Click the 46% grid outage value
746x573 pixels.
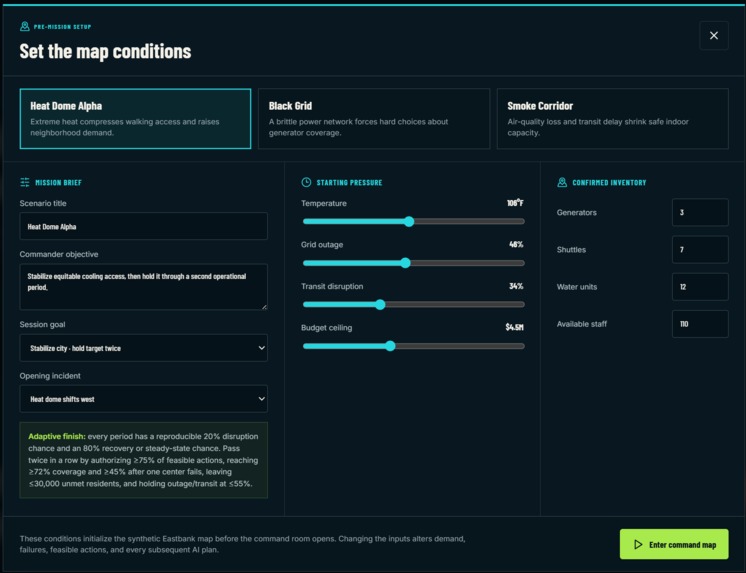516,244
